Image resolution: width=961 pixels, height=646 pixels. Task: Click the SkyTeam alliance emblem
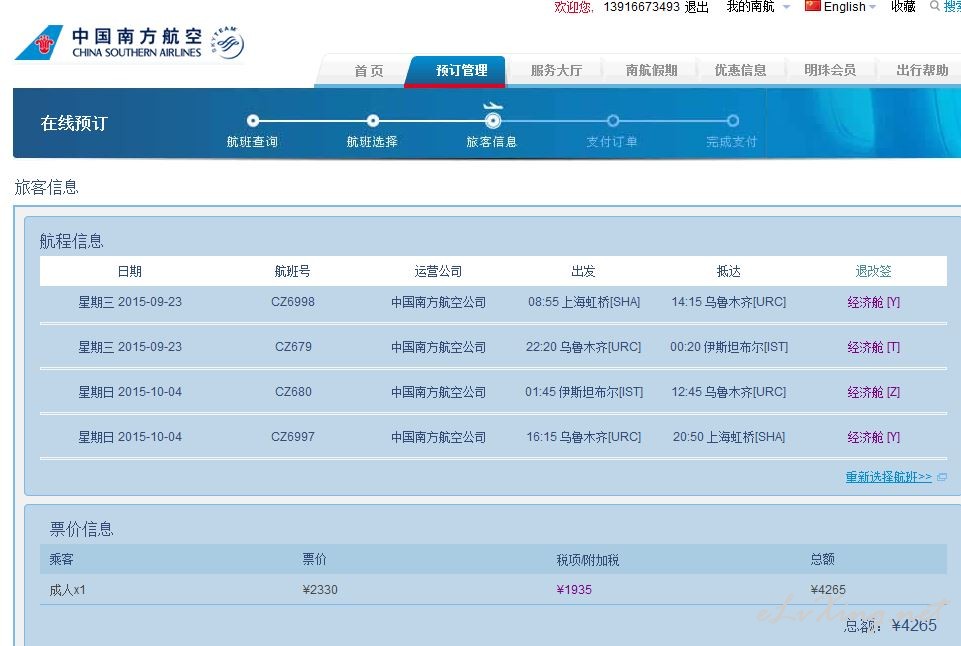click(228, 42)
